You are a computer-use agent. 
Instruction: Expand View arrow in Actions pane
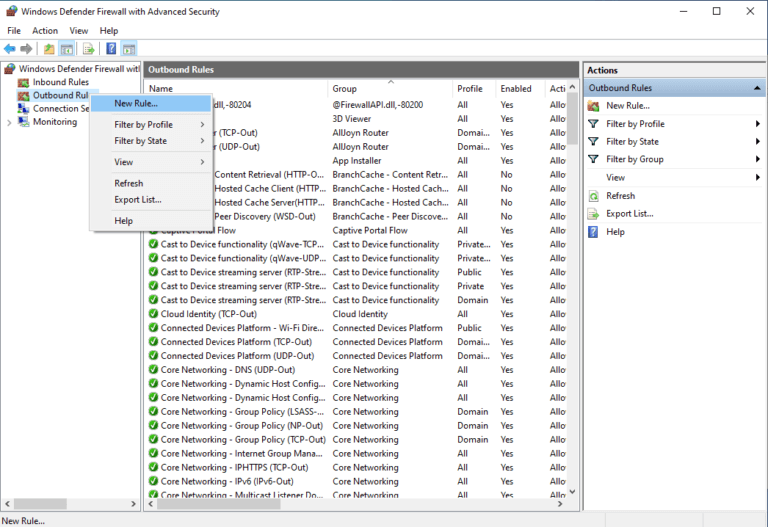point(757,177)
